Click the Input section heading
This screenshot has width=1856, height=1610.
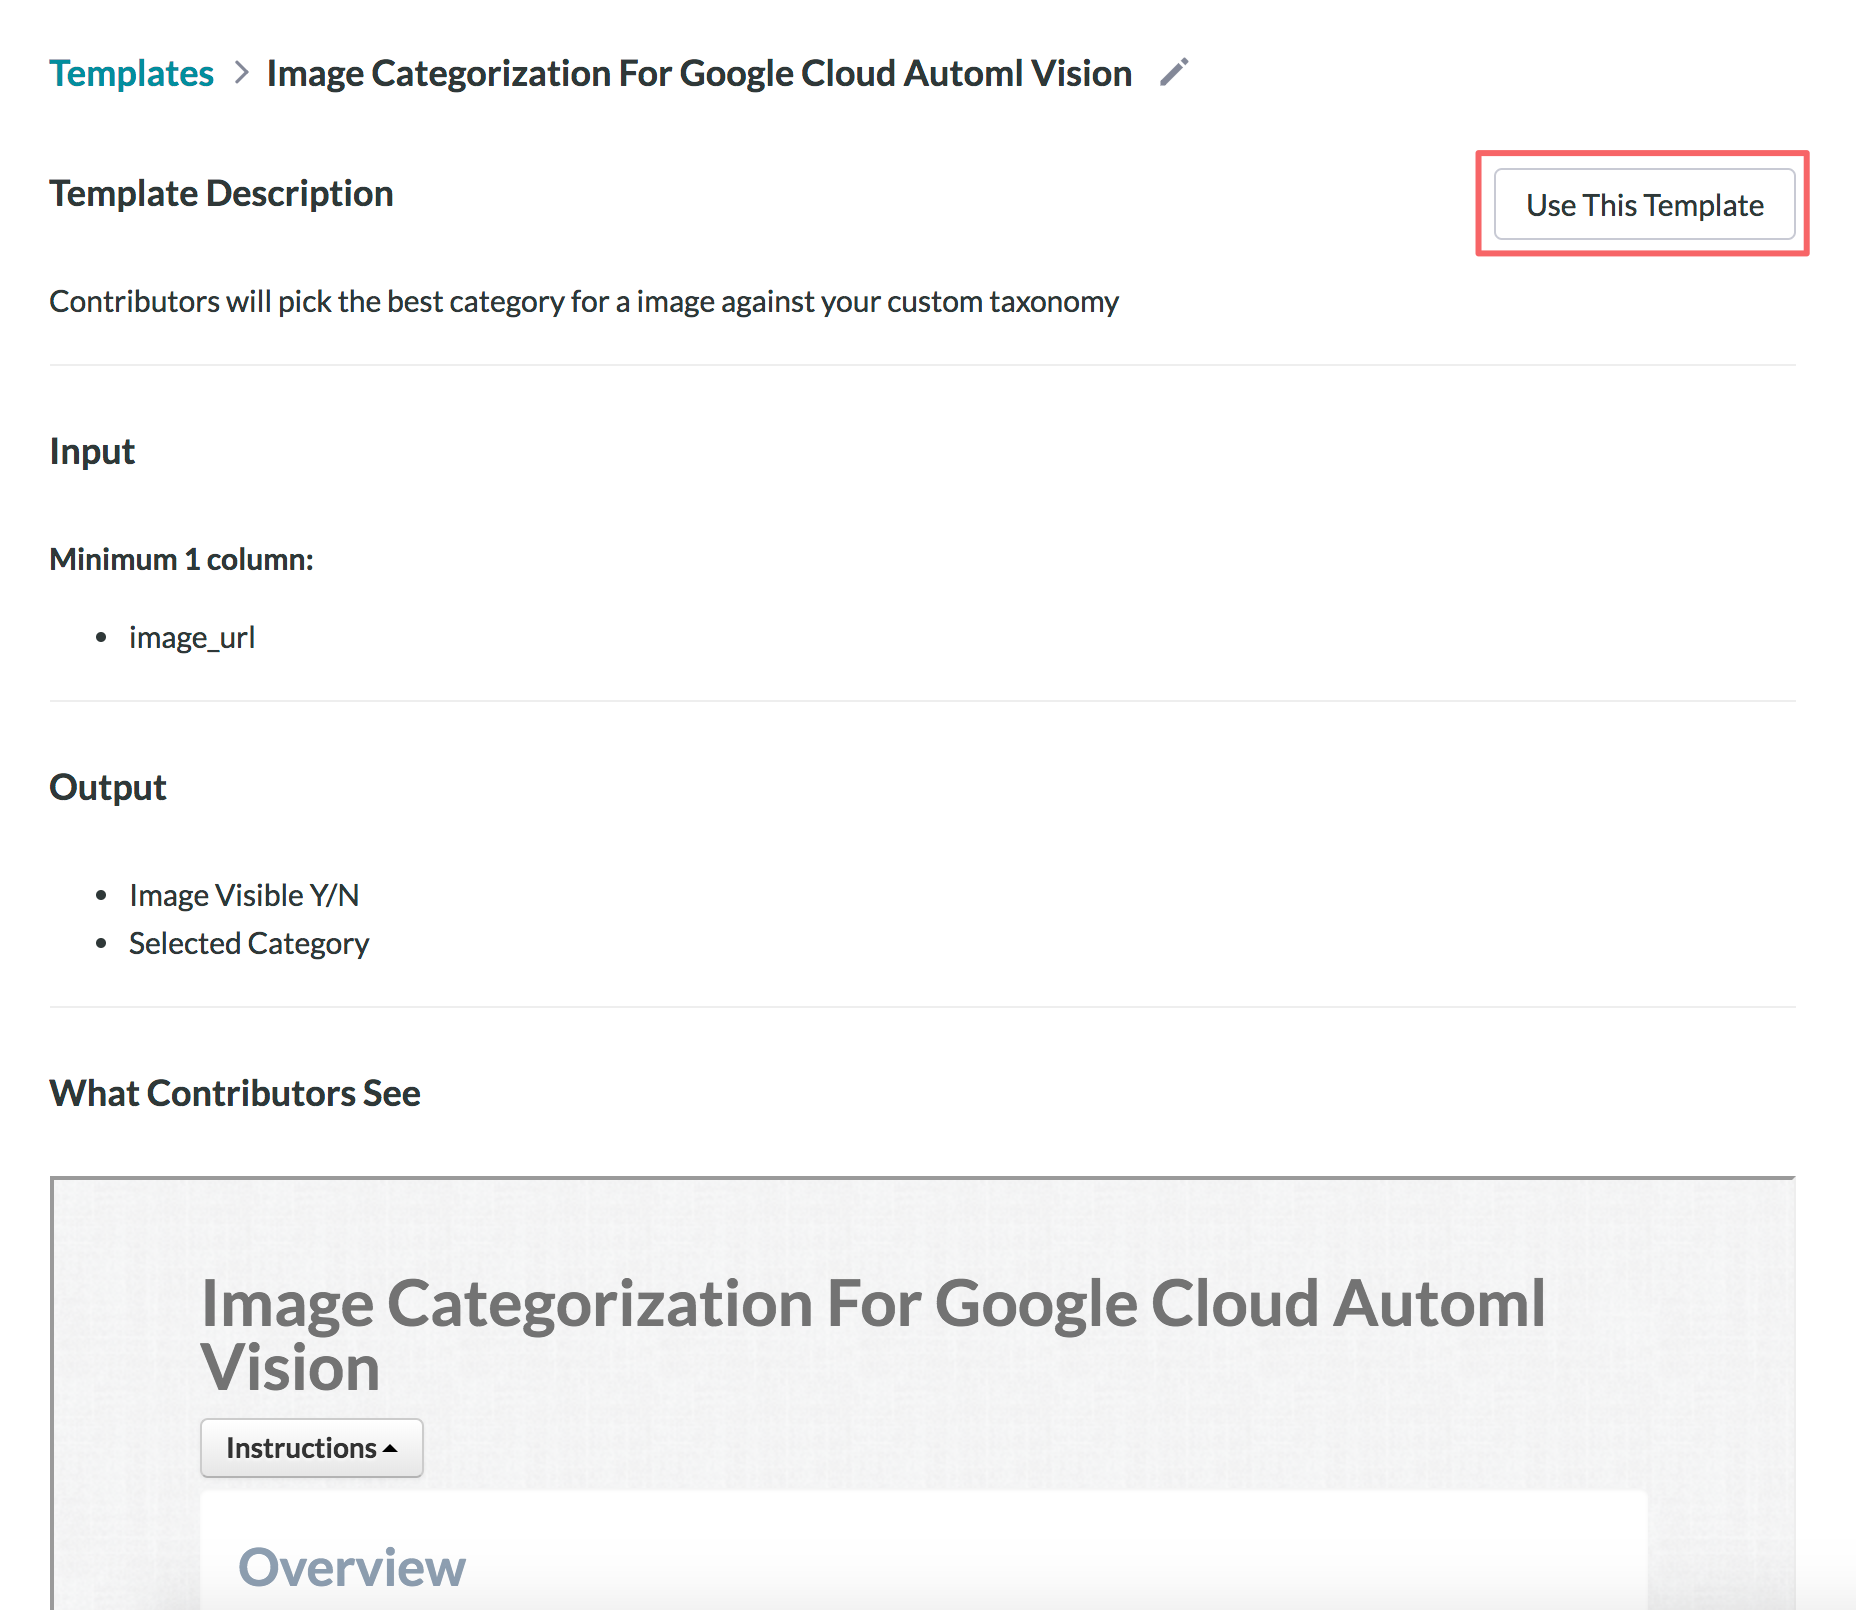(92, 451)
